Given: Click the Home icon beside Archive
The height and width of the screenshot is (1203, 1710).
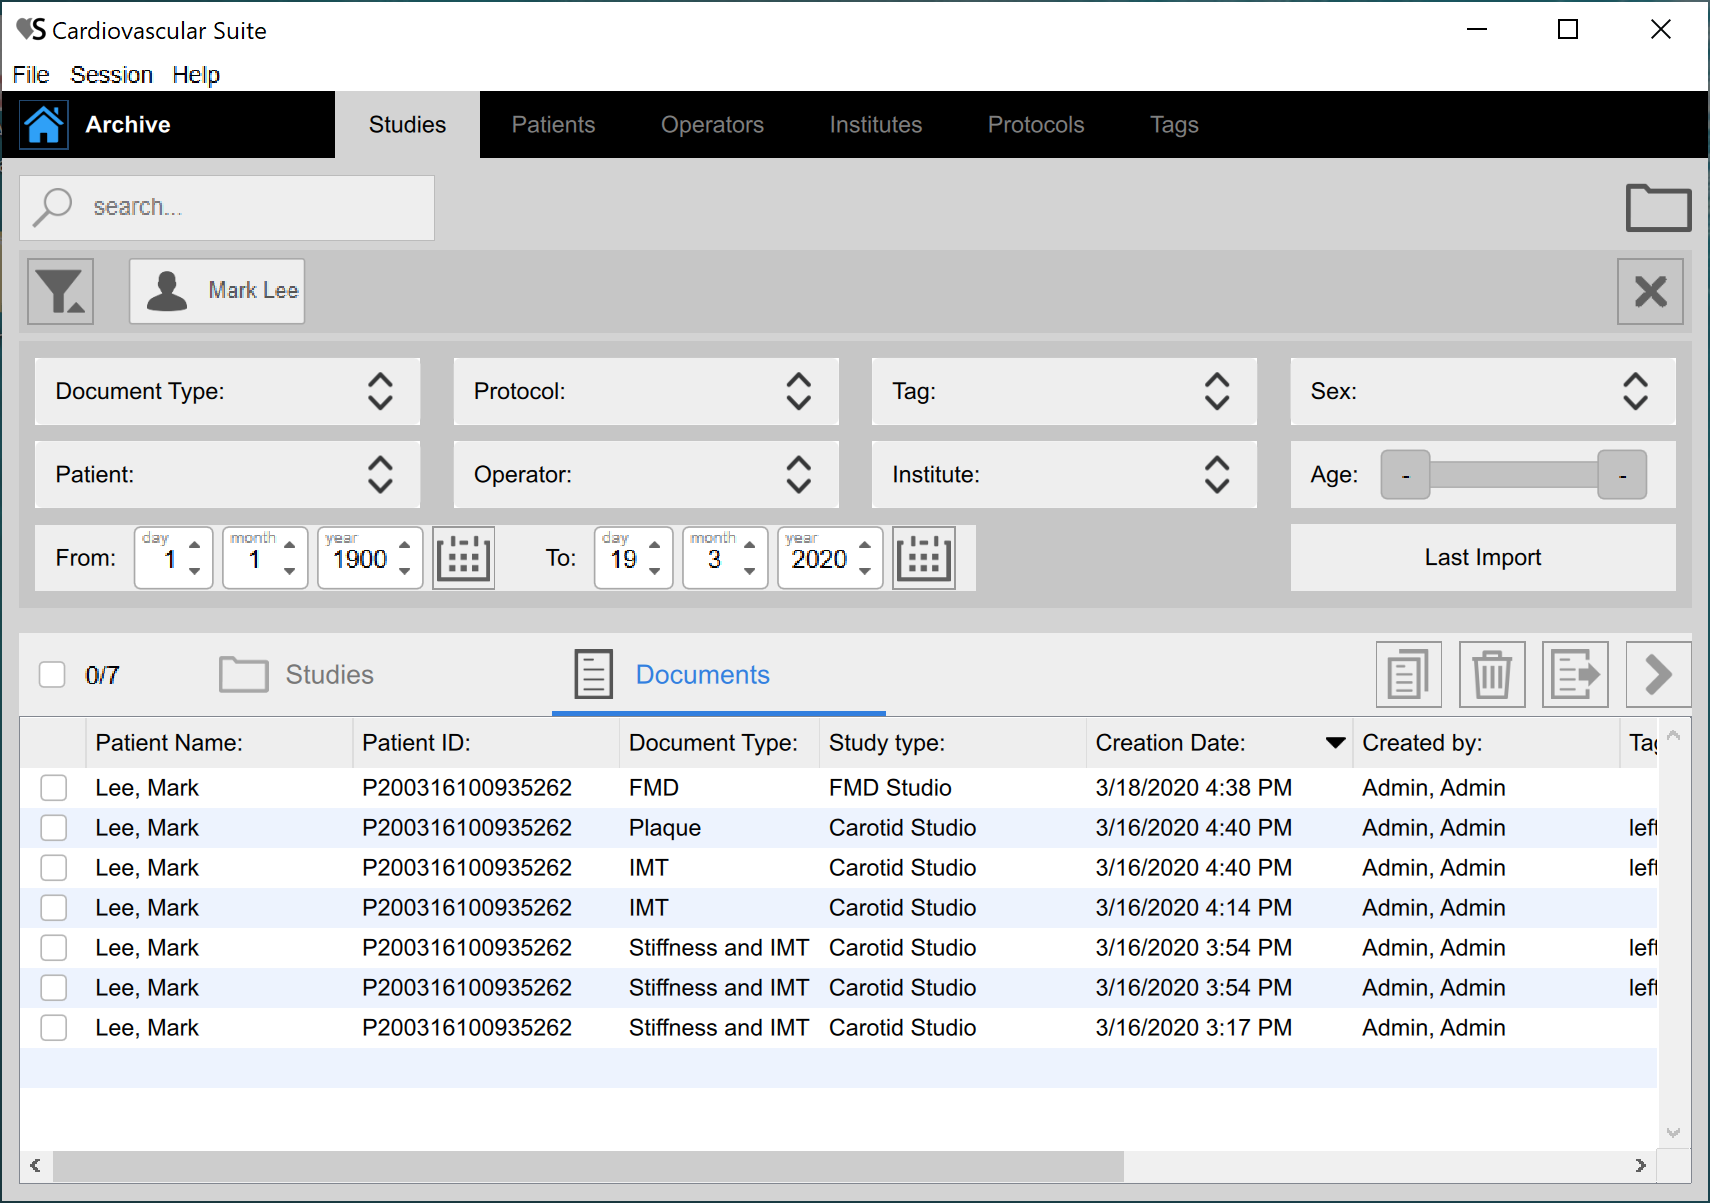Looking at the screenshot, I should pos(44,125).
